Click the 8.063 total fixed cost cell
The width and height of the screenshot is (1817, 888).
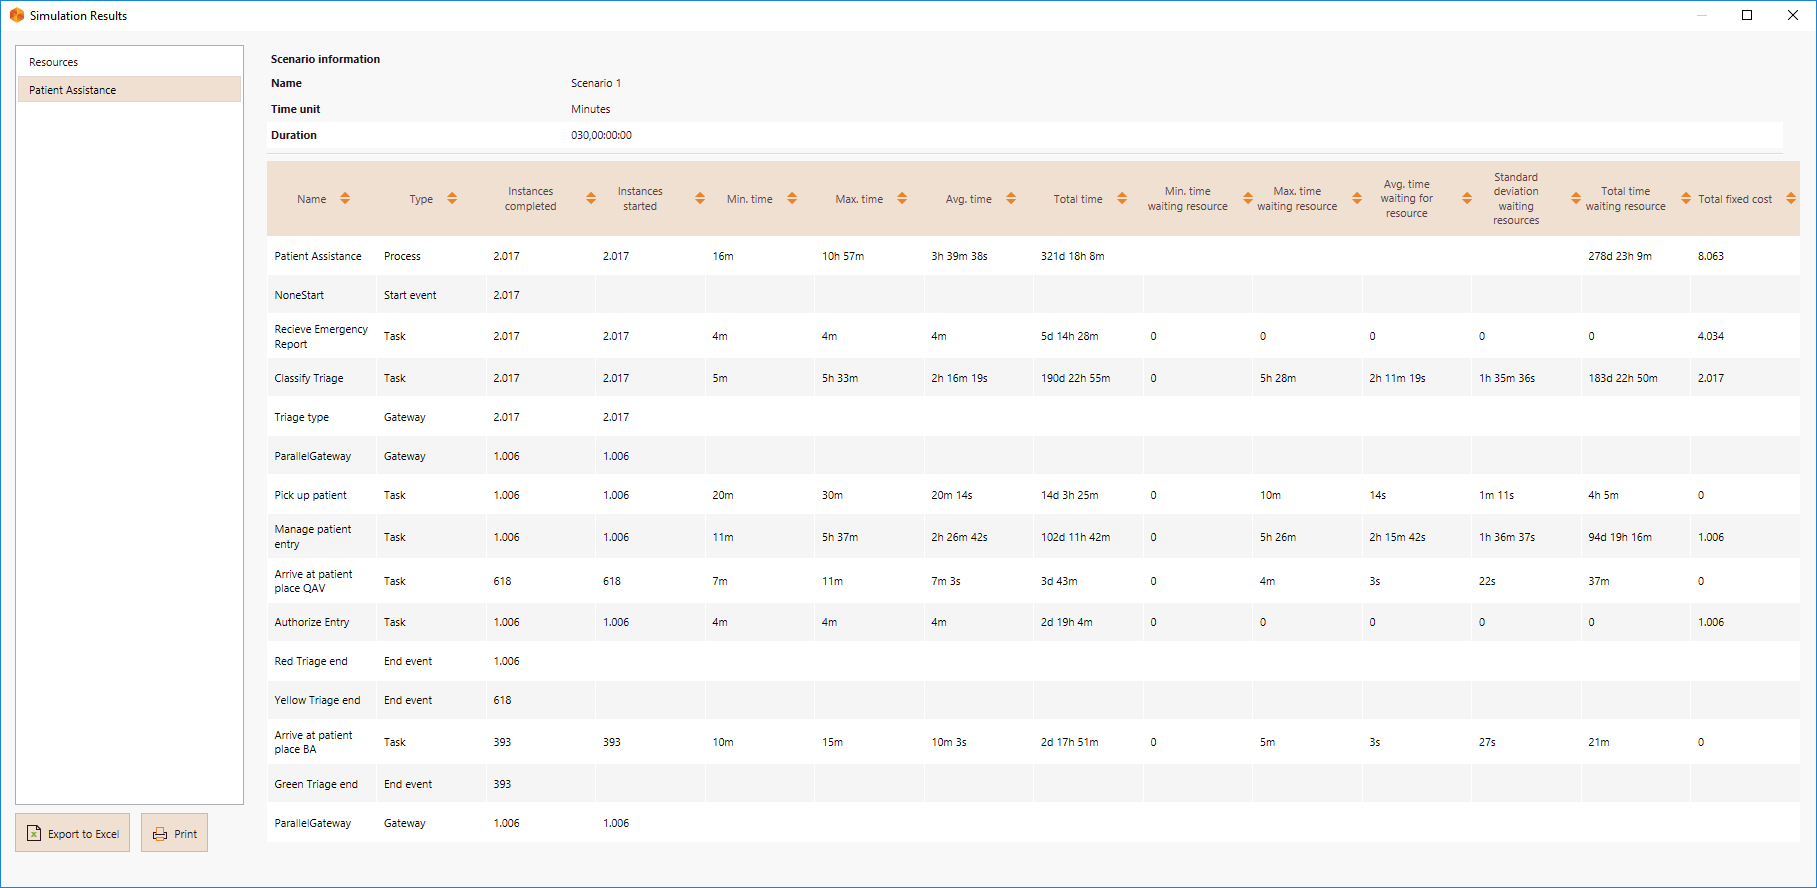click(x=1710, y=256)
